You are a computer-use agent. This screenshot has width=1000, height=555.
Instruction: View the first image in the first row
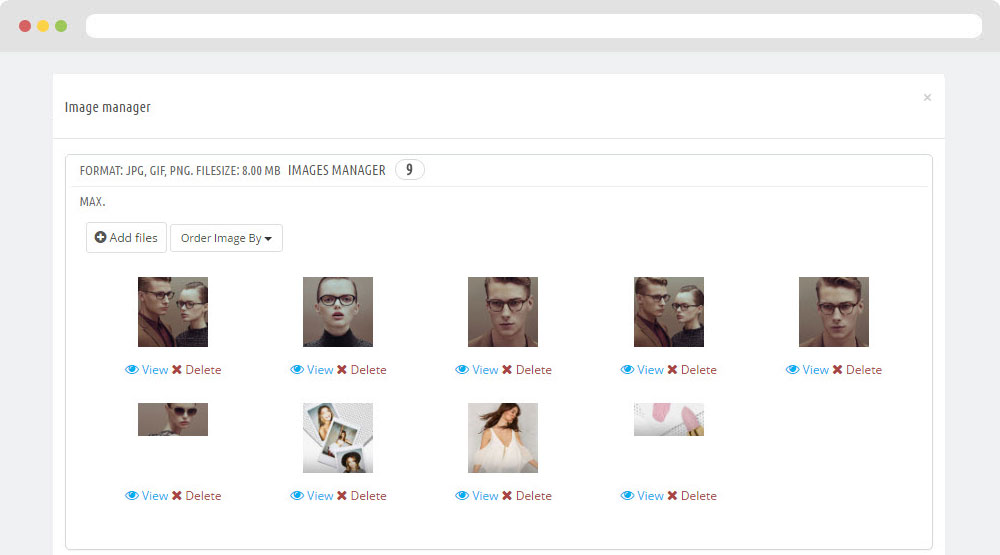coord(147,370)
